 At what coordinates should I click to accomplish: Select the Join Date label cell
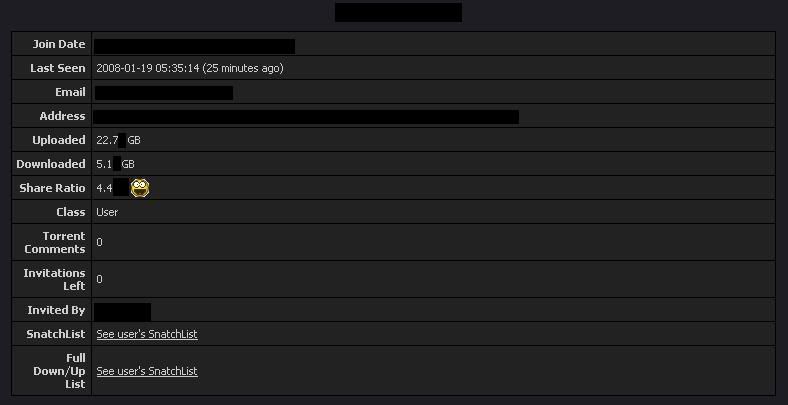coord(52,44)
